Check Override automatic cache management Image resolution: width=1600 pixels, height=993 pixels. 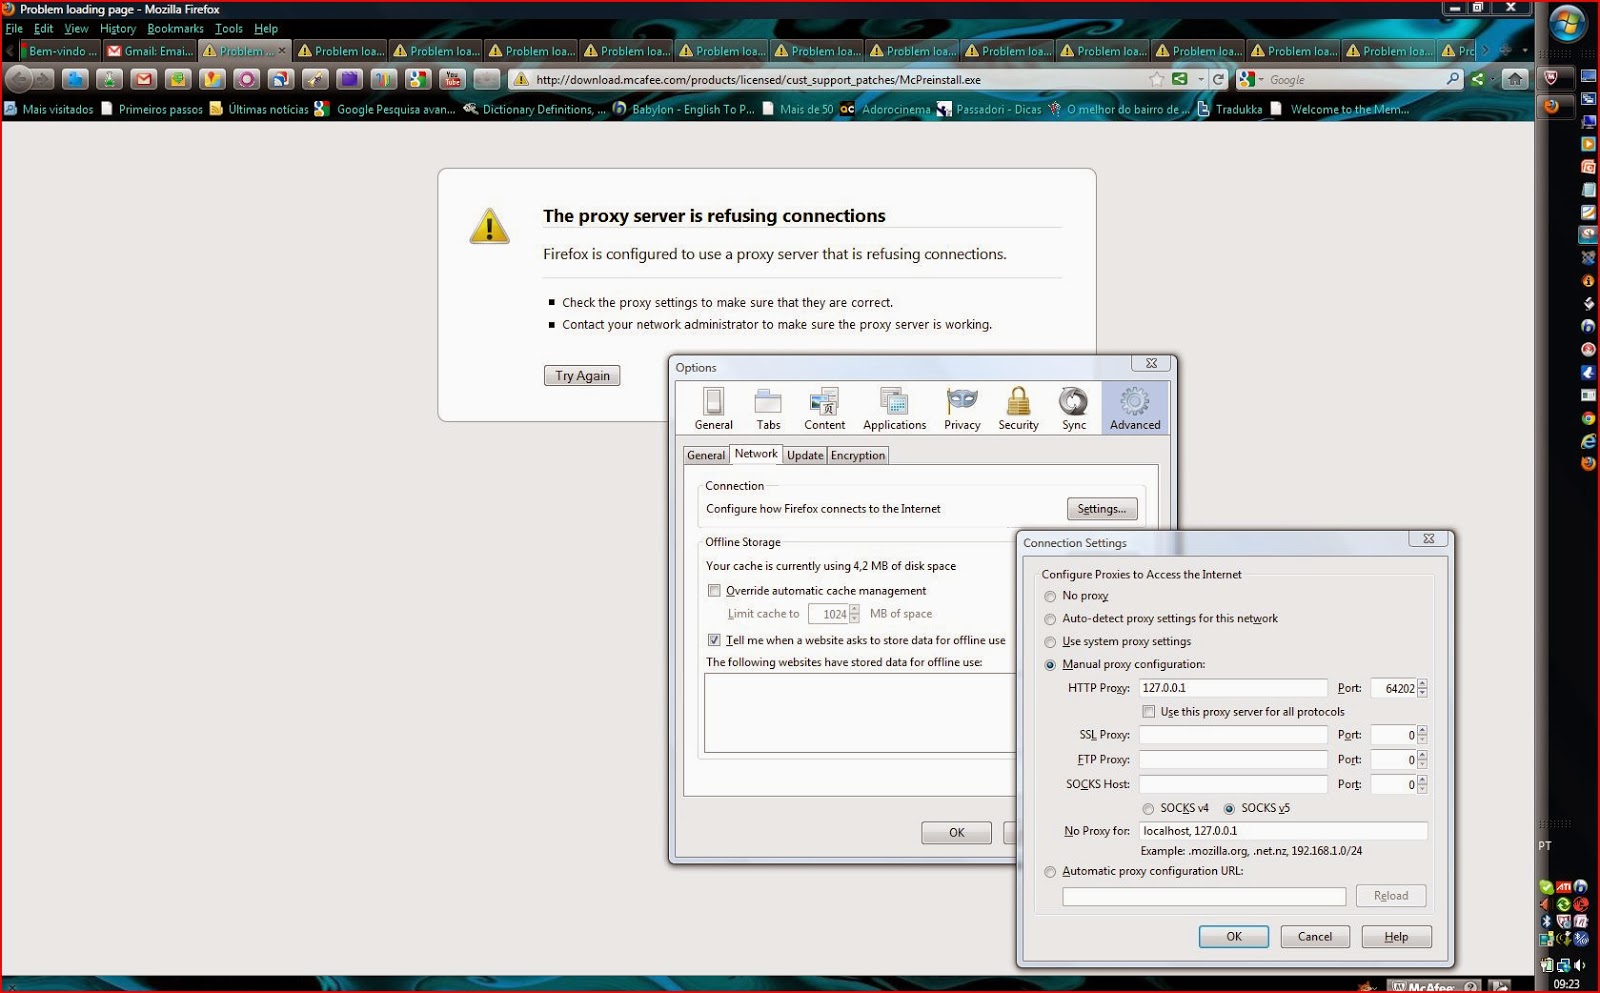tap(714, 591)
